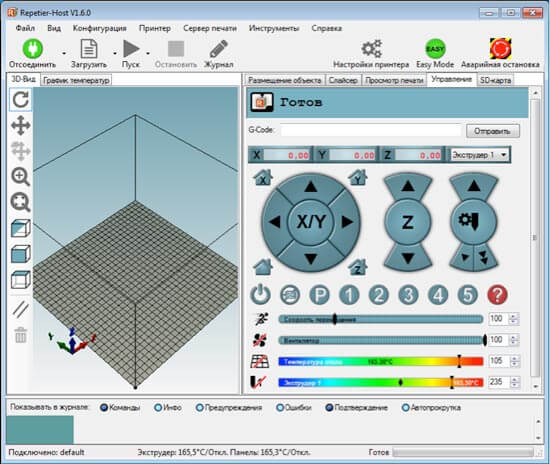Select the zoom in magnifier tool
550x464 pixels.
click(x=20, y=176)
